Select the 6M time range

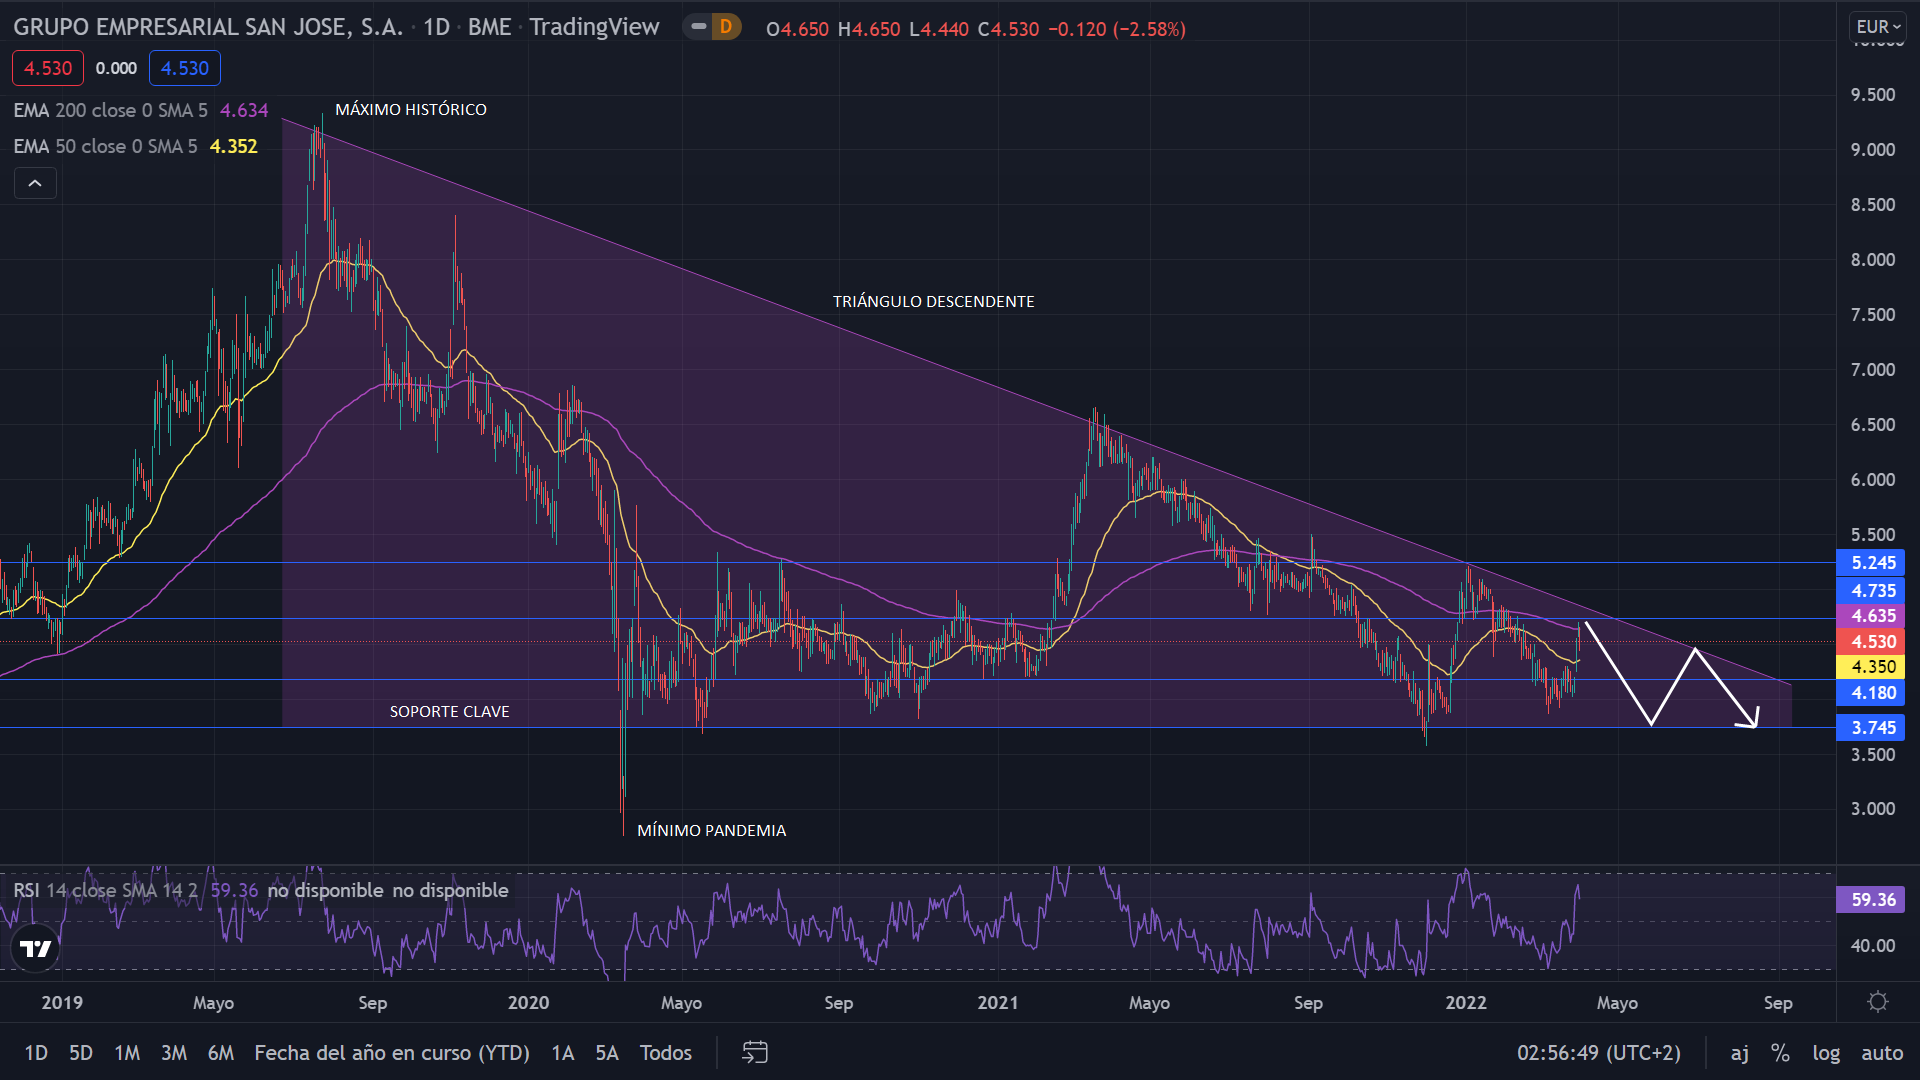coord(220,1052)
